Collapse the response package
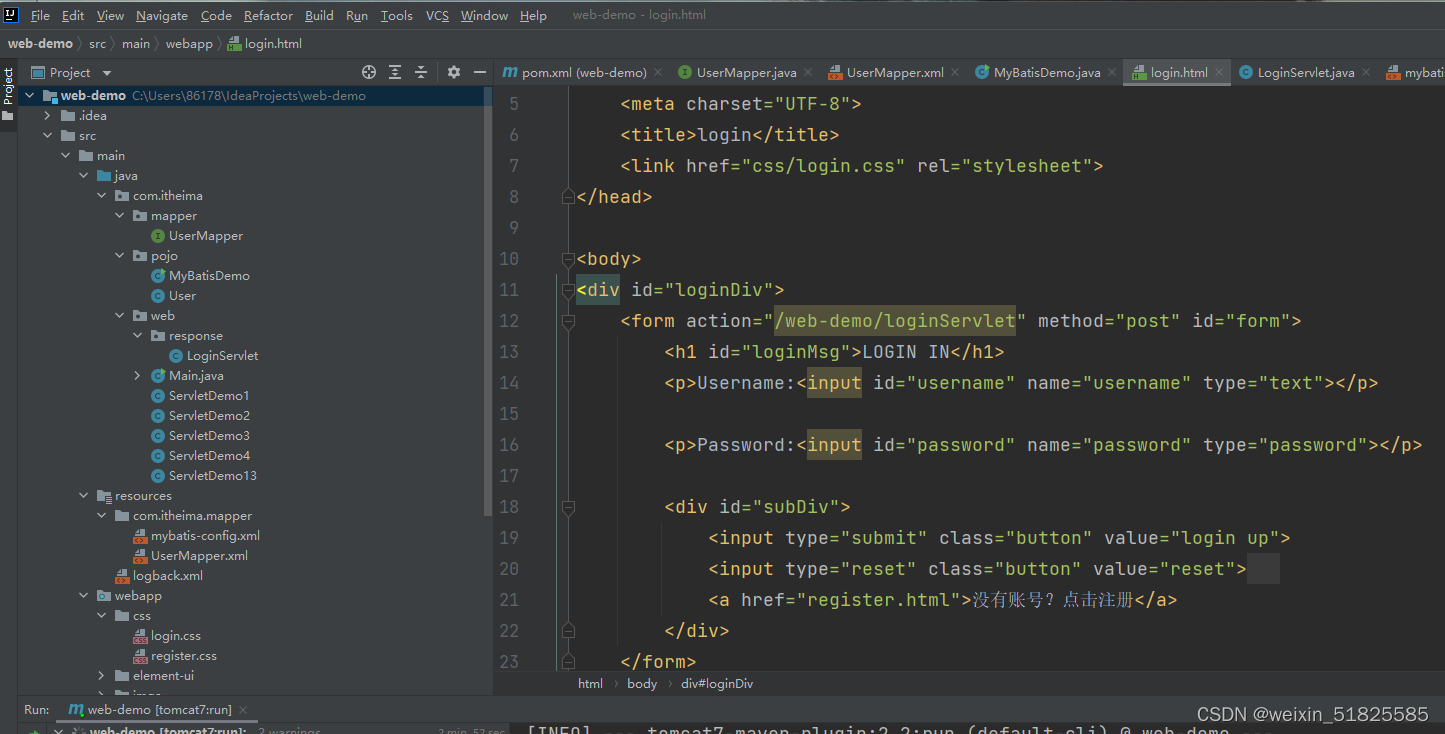 tap(137, 336)
